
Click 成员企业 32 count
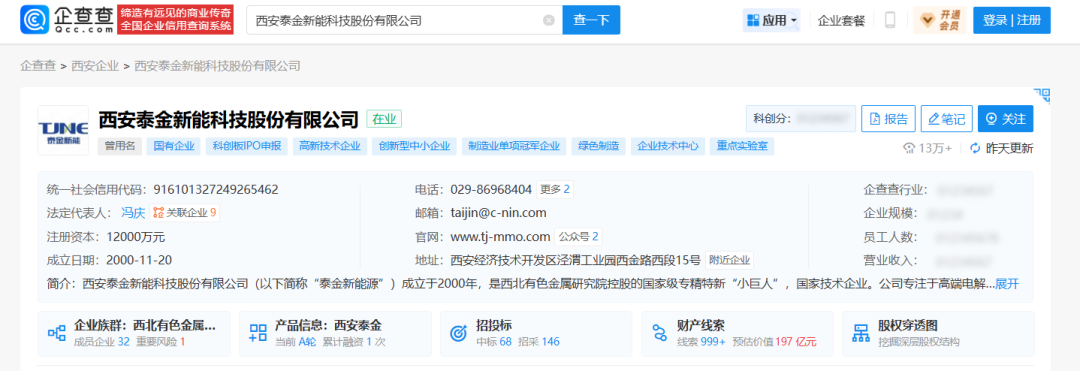[x=101, y=341]
